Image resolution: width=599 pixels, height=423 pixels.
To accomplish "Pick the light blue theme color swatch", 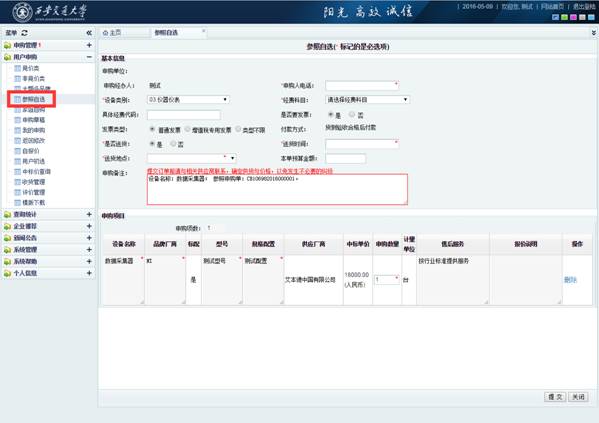I will point(591,17).
